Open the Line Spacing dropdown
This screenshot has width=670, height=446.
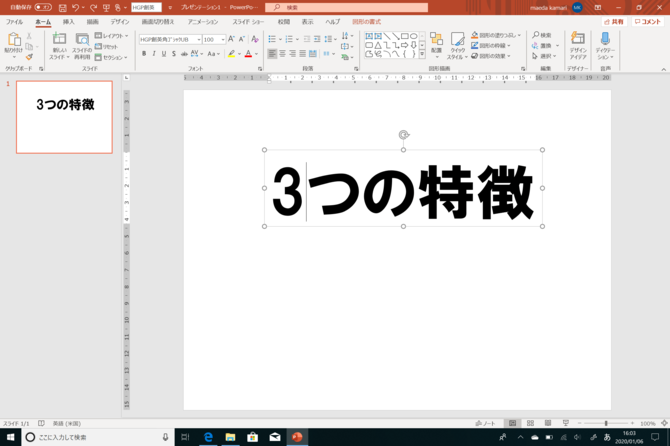[x=330, y=39]
